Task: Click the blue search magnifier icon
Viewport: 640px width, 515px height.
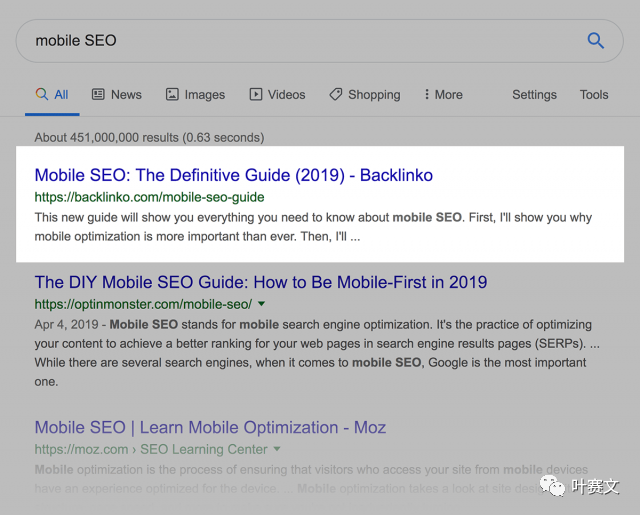Action: 595,41
